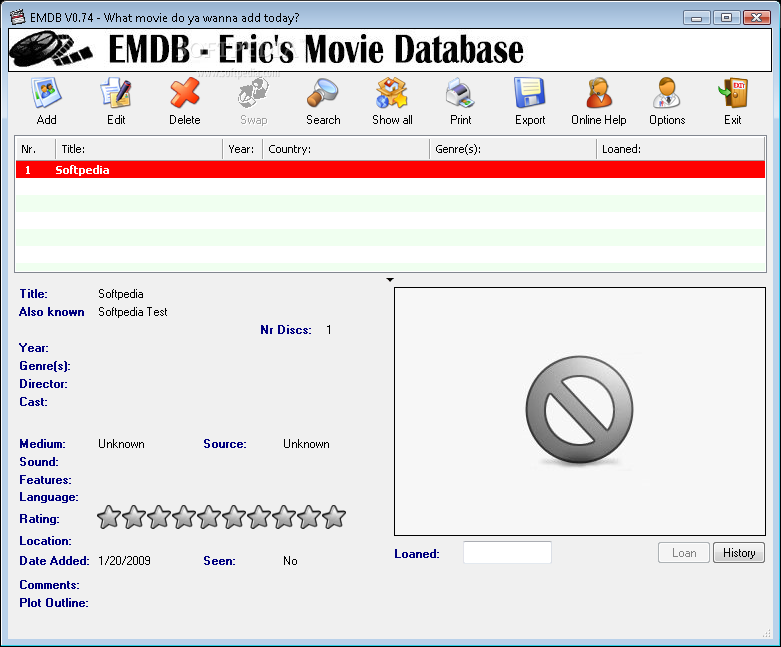Image resolution: width=781 pixels, height=647 pixels.
Task: Click the date added '1/20/2009'
Action: (124, 561)
